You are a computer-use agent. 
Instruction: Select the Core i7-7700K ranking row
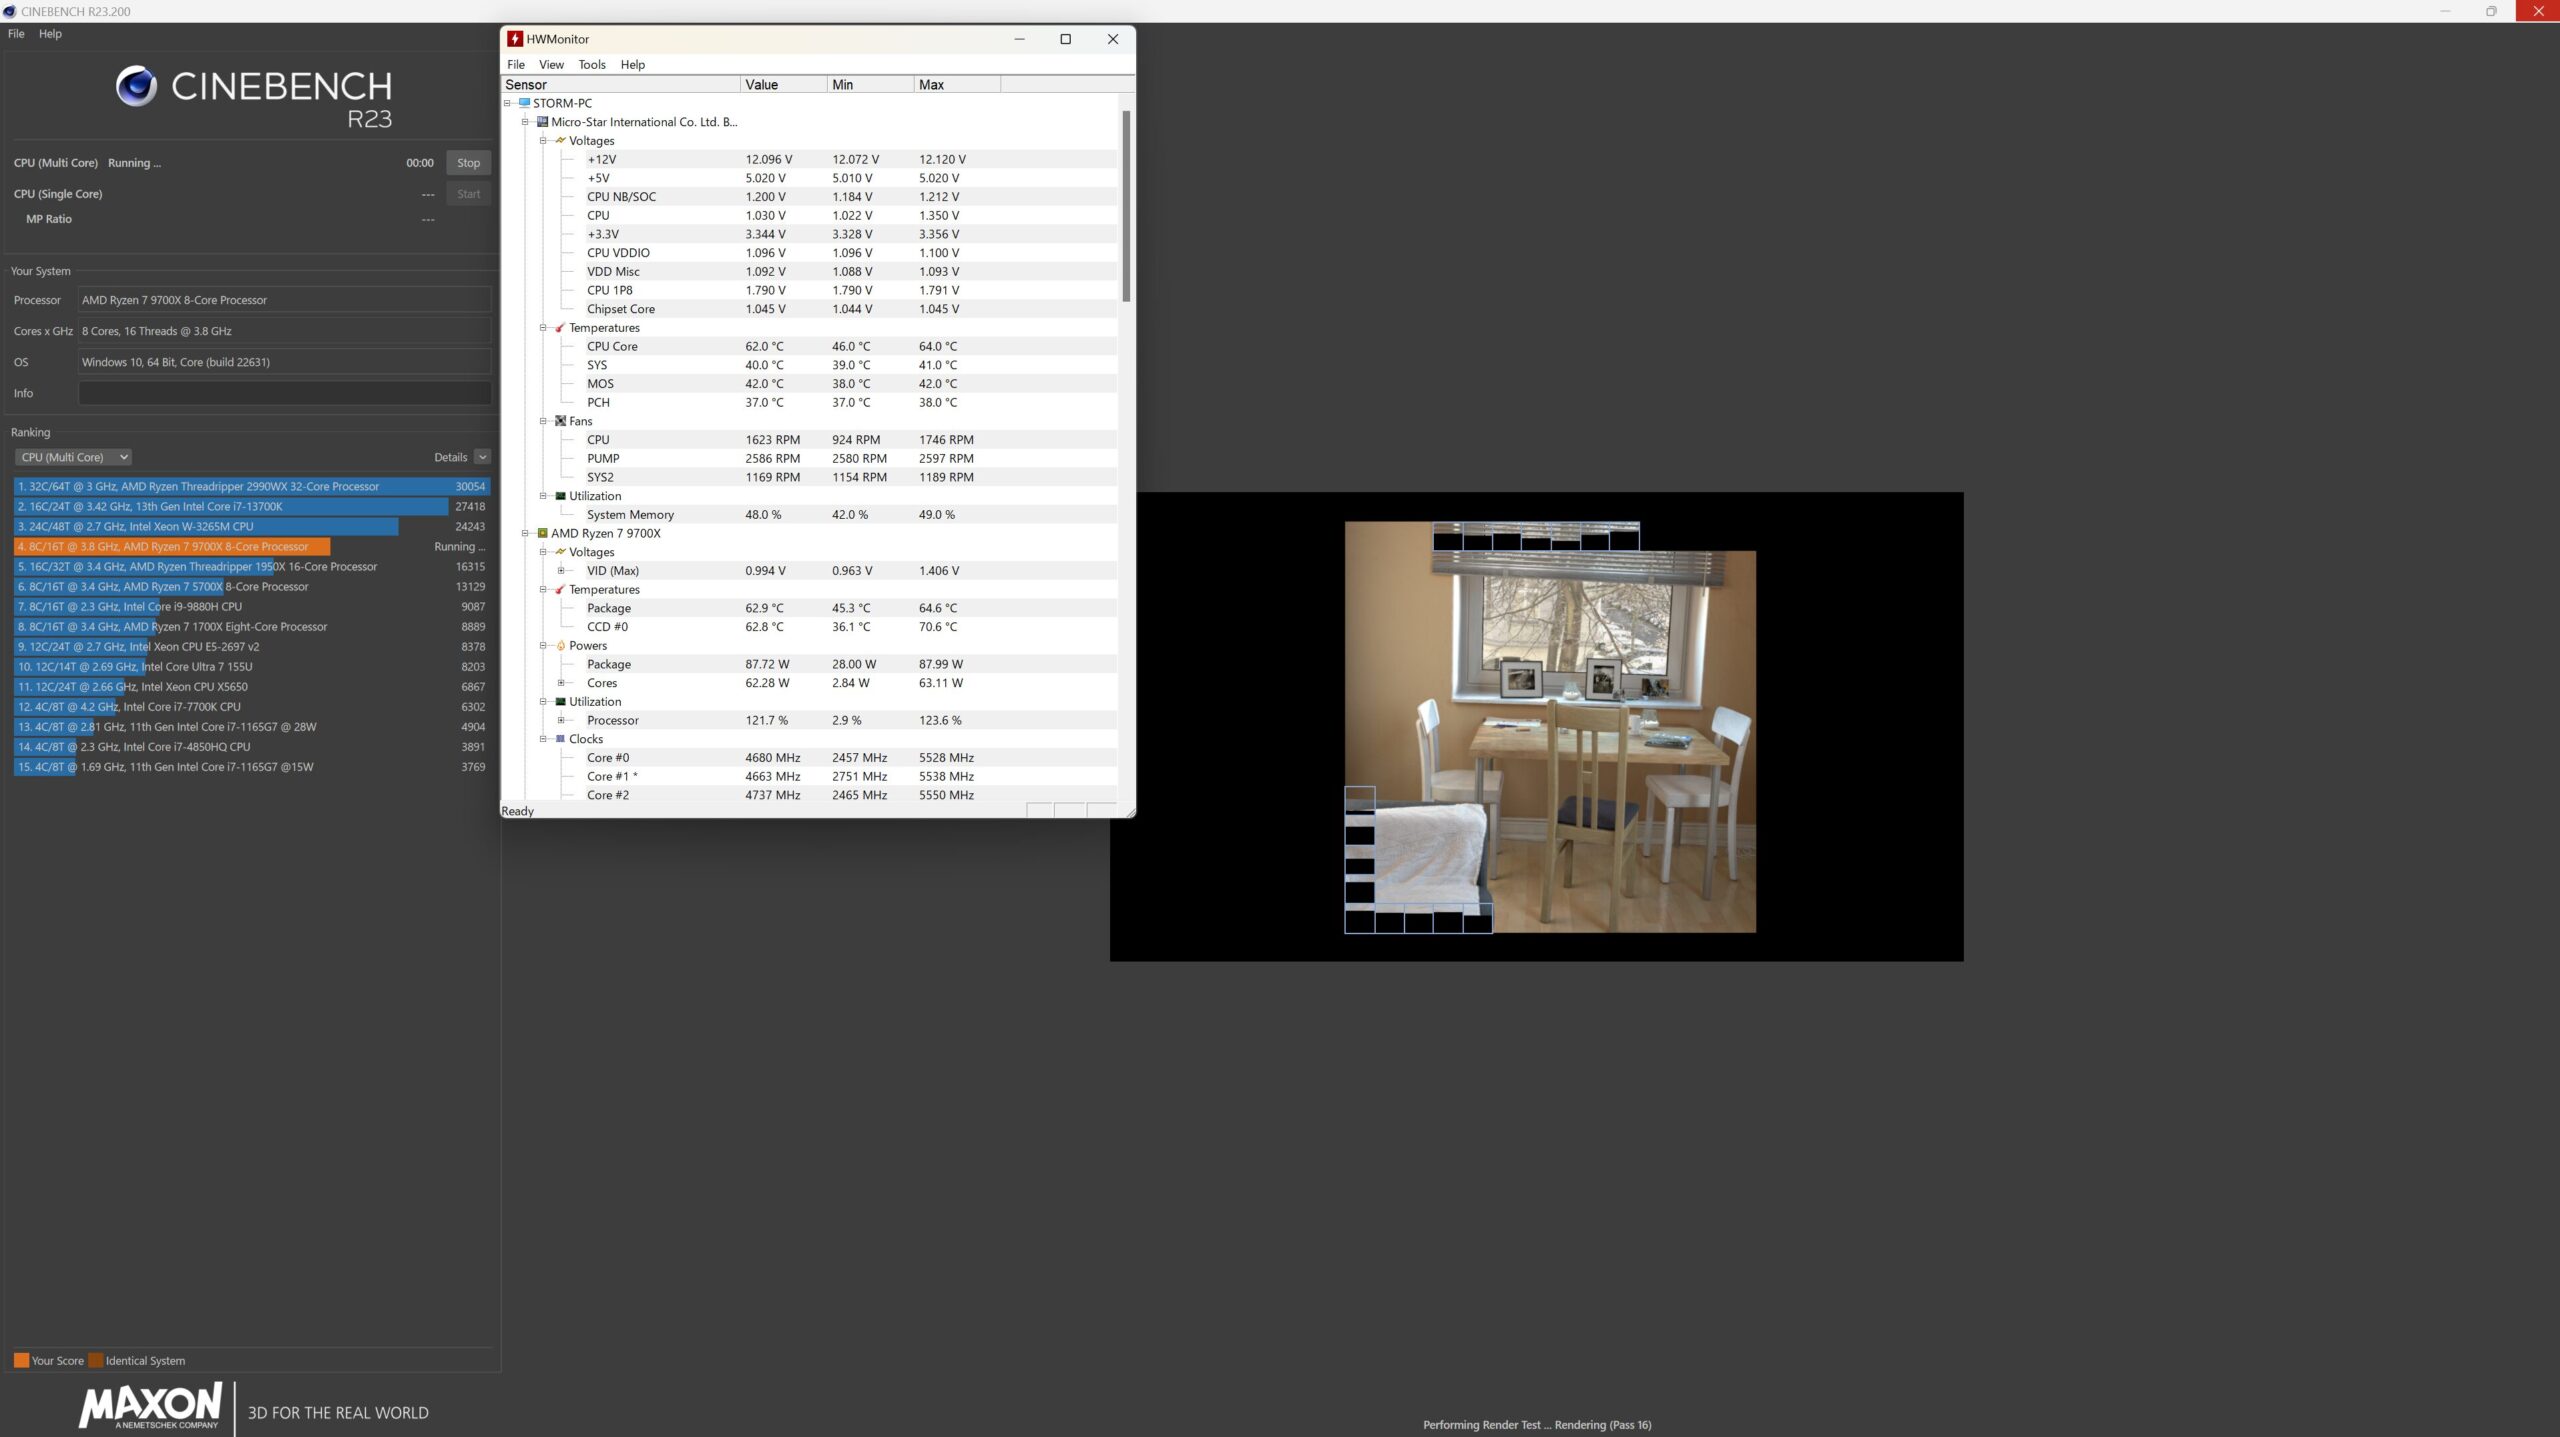(x=251, y=707)
